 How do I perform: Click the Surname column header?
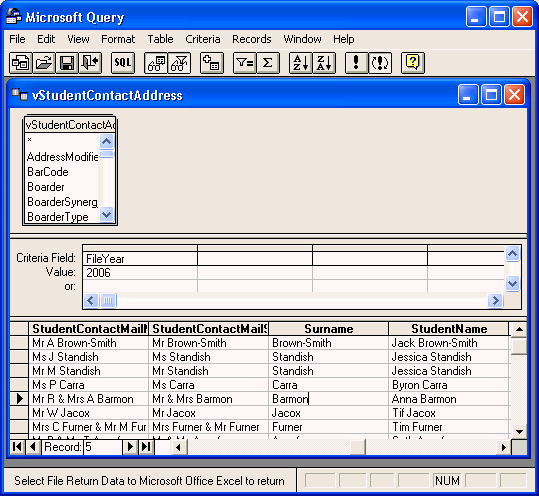click(x=329, y=329)
